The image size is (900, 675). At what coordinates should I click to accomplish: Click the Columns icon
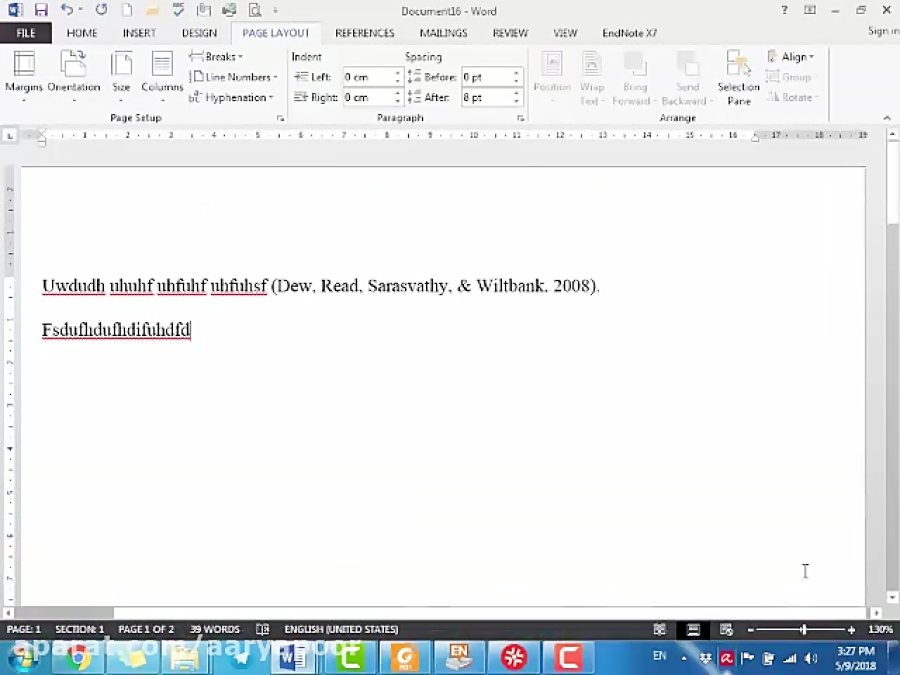tap(162, 73)
